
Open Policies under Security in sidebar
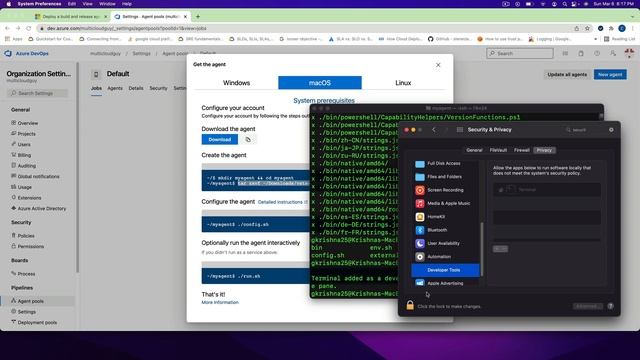26,236
